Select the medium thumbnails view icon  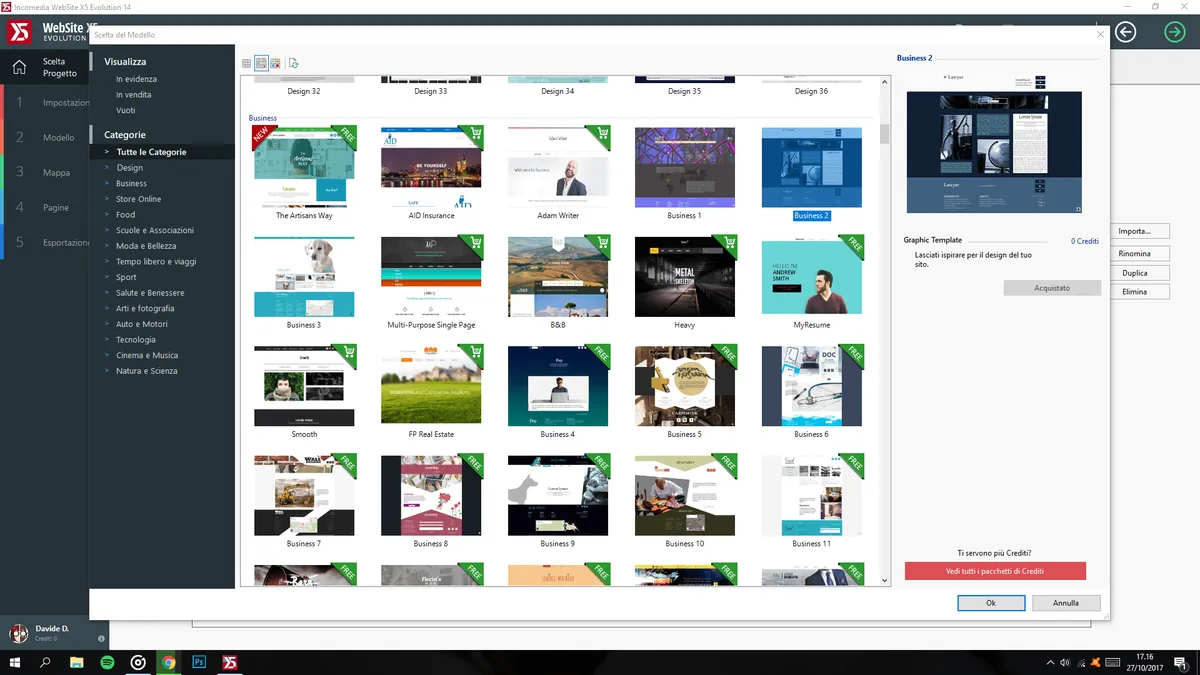pyautogui.click(x=261, y=63)
